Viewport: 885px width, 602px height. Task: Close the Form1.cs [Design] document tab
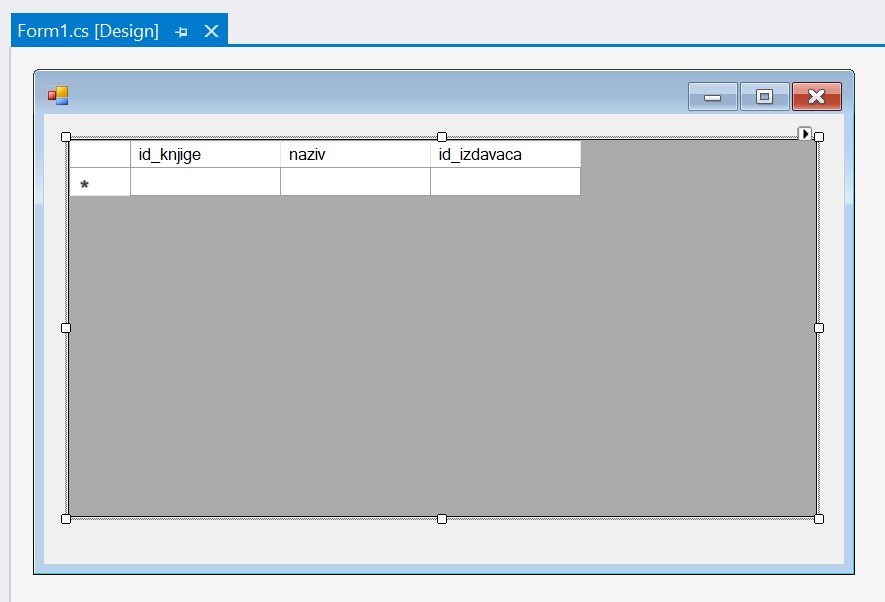coord(211,31)
